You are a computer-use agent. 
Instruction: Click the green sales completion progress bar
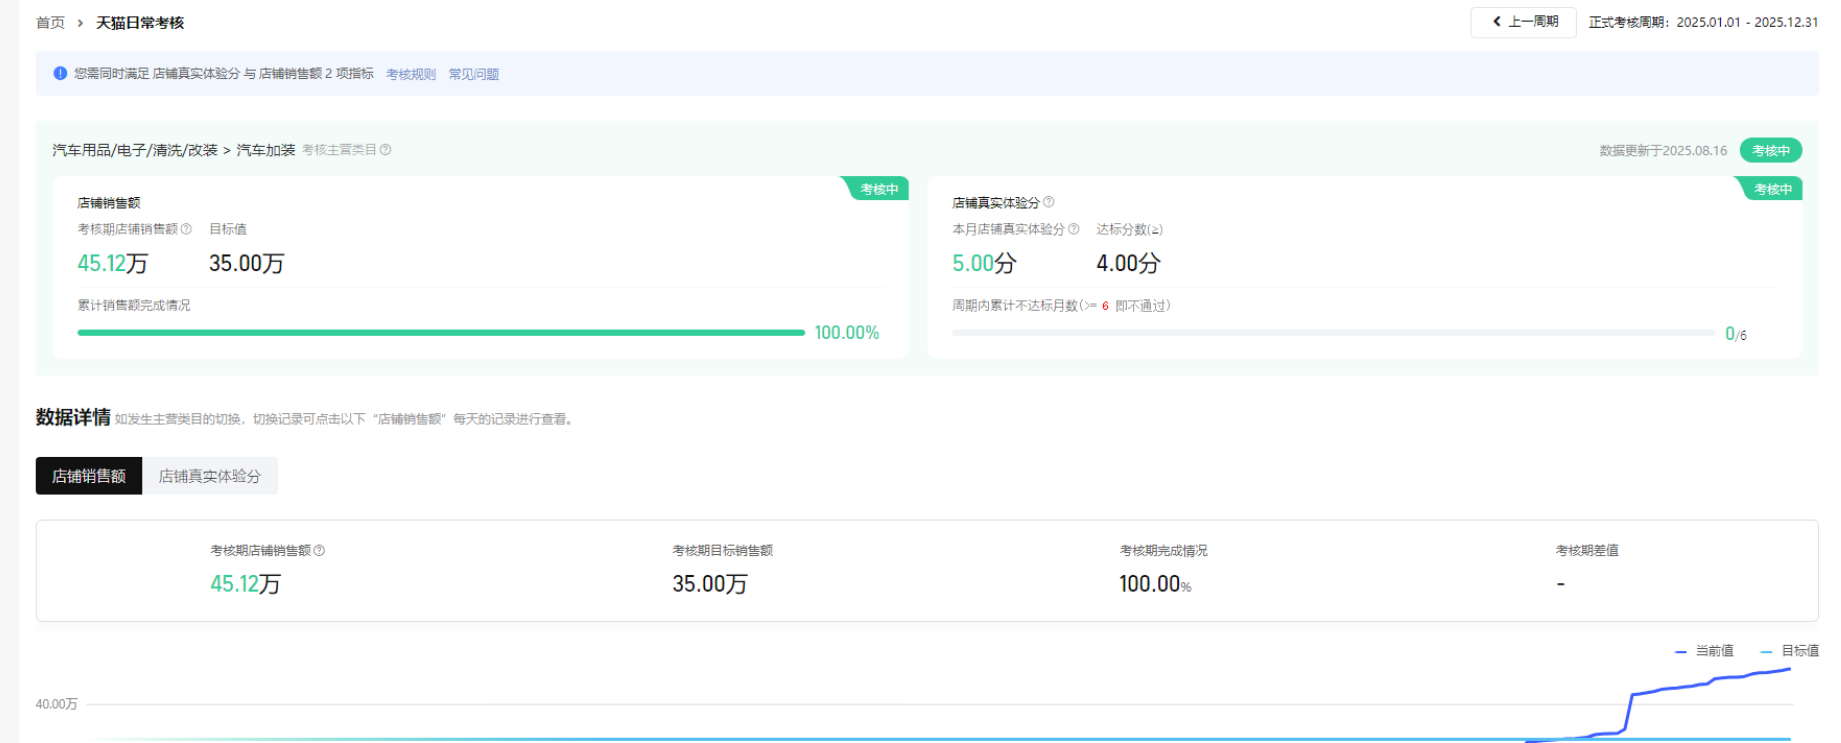pyautogui.click(x=440, y=333)
